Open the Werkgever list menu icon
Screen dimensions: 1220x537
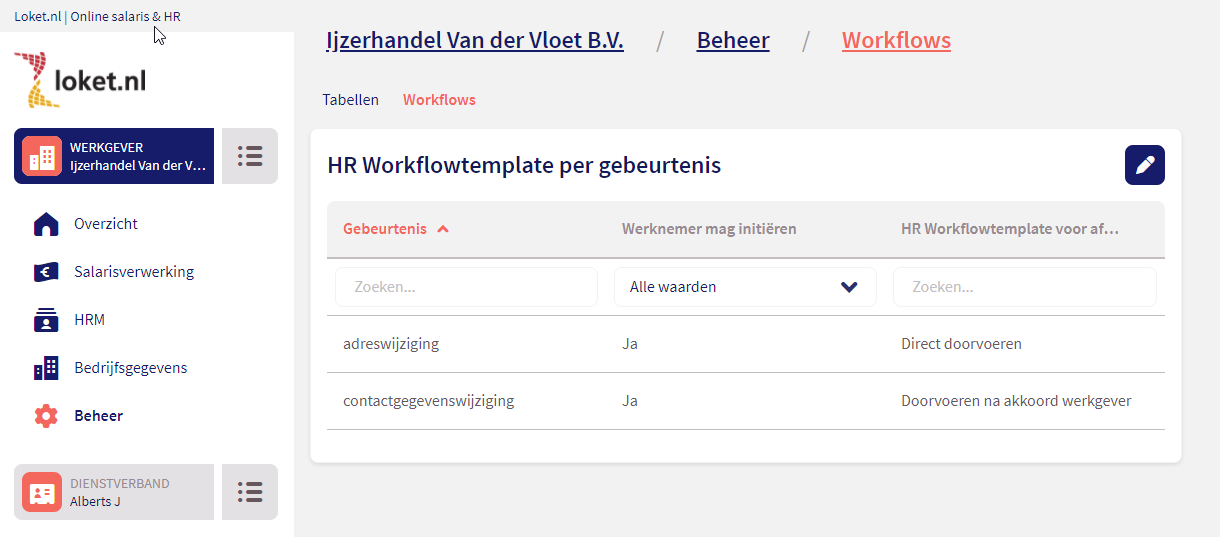249,156
